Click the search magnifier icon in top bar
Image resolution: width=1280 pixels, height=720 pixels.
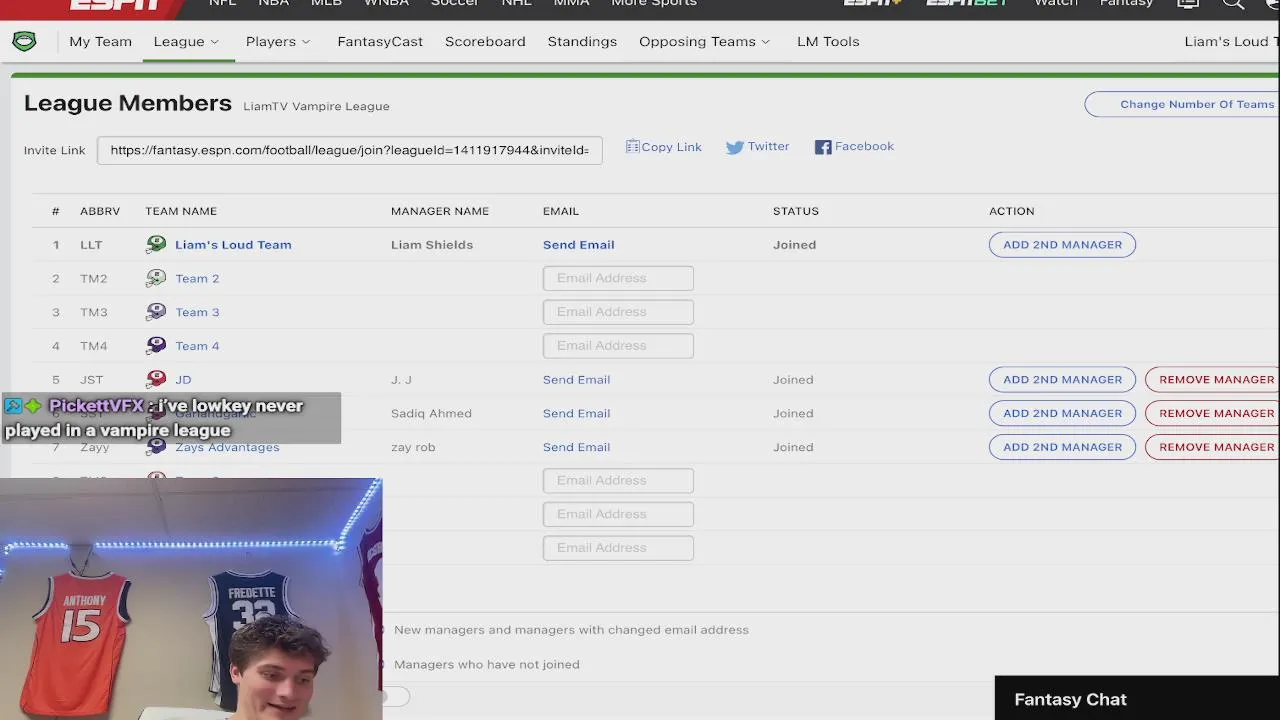coord(1233,4)
